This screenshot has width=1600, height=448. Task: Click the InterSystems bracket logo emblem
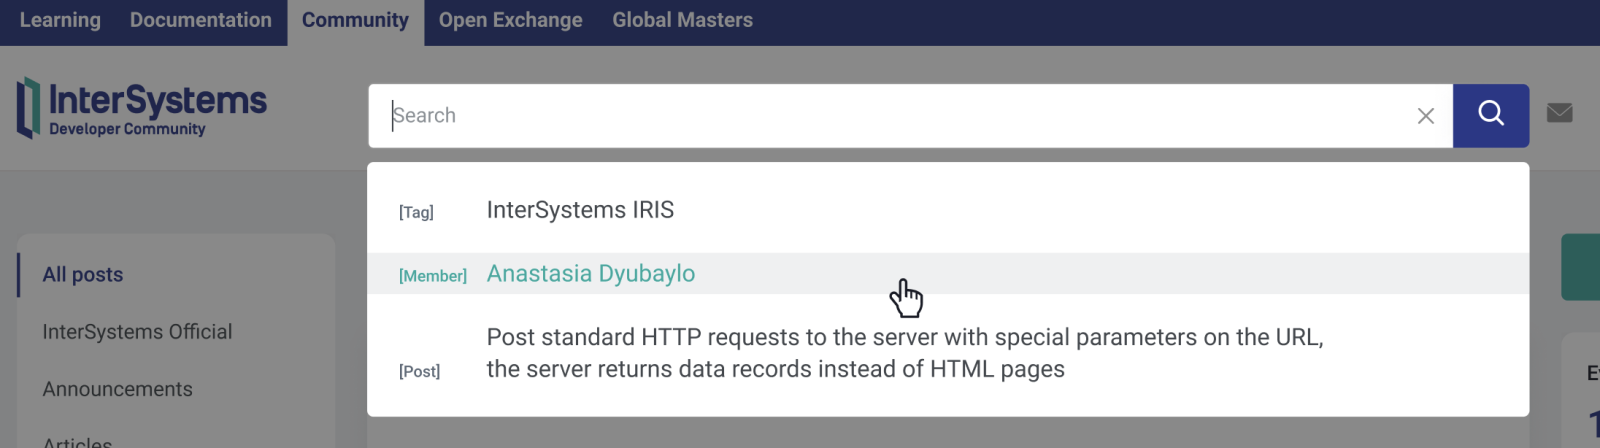(x=28, y=107)
